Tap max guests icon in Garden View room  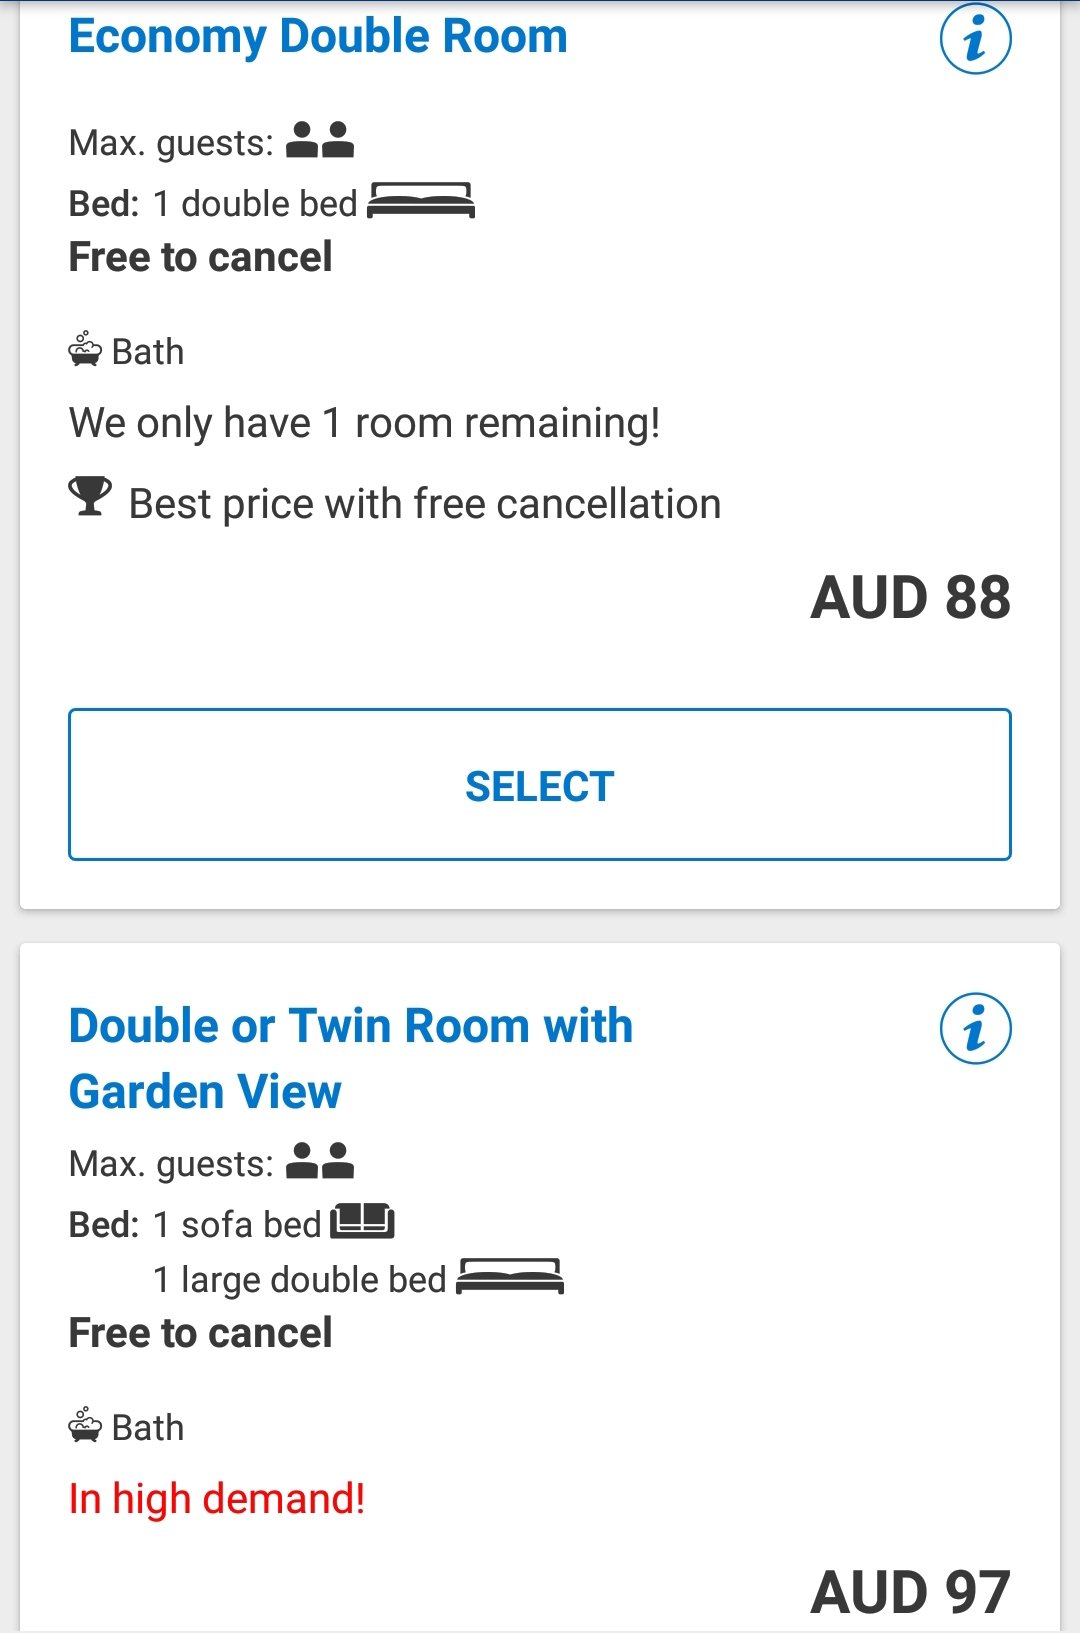pyautogui.click(x=320, y=1161)
